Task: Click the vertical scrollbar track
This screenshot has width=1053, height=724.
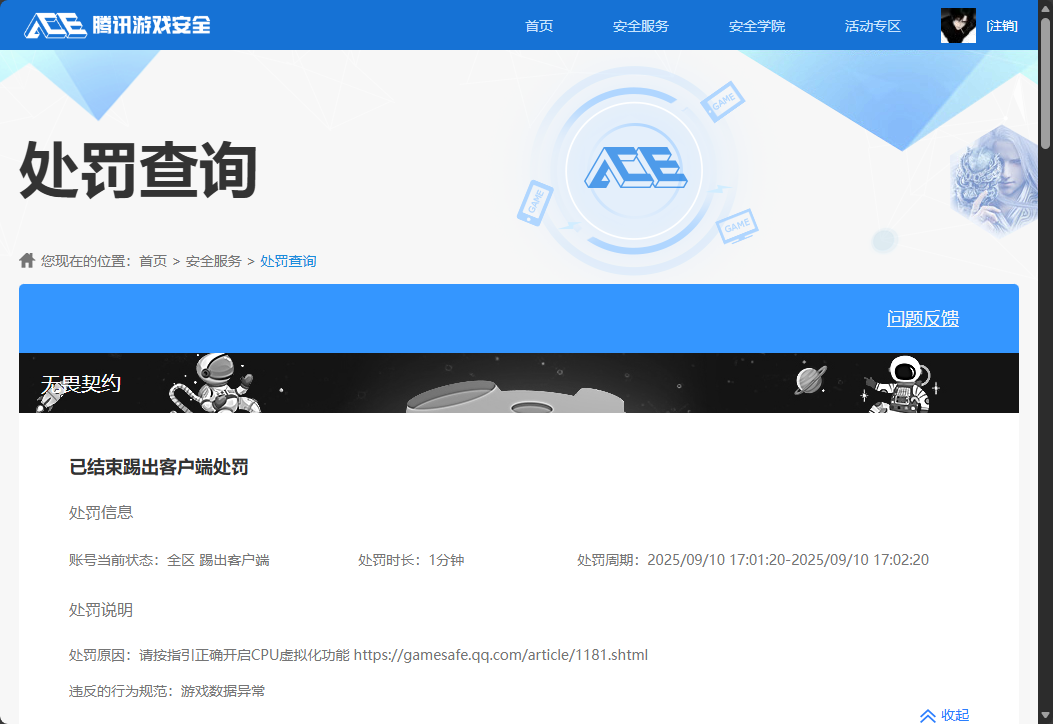Action: tap(1045, 400)
